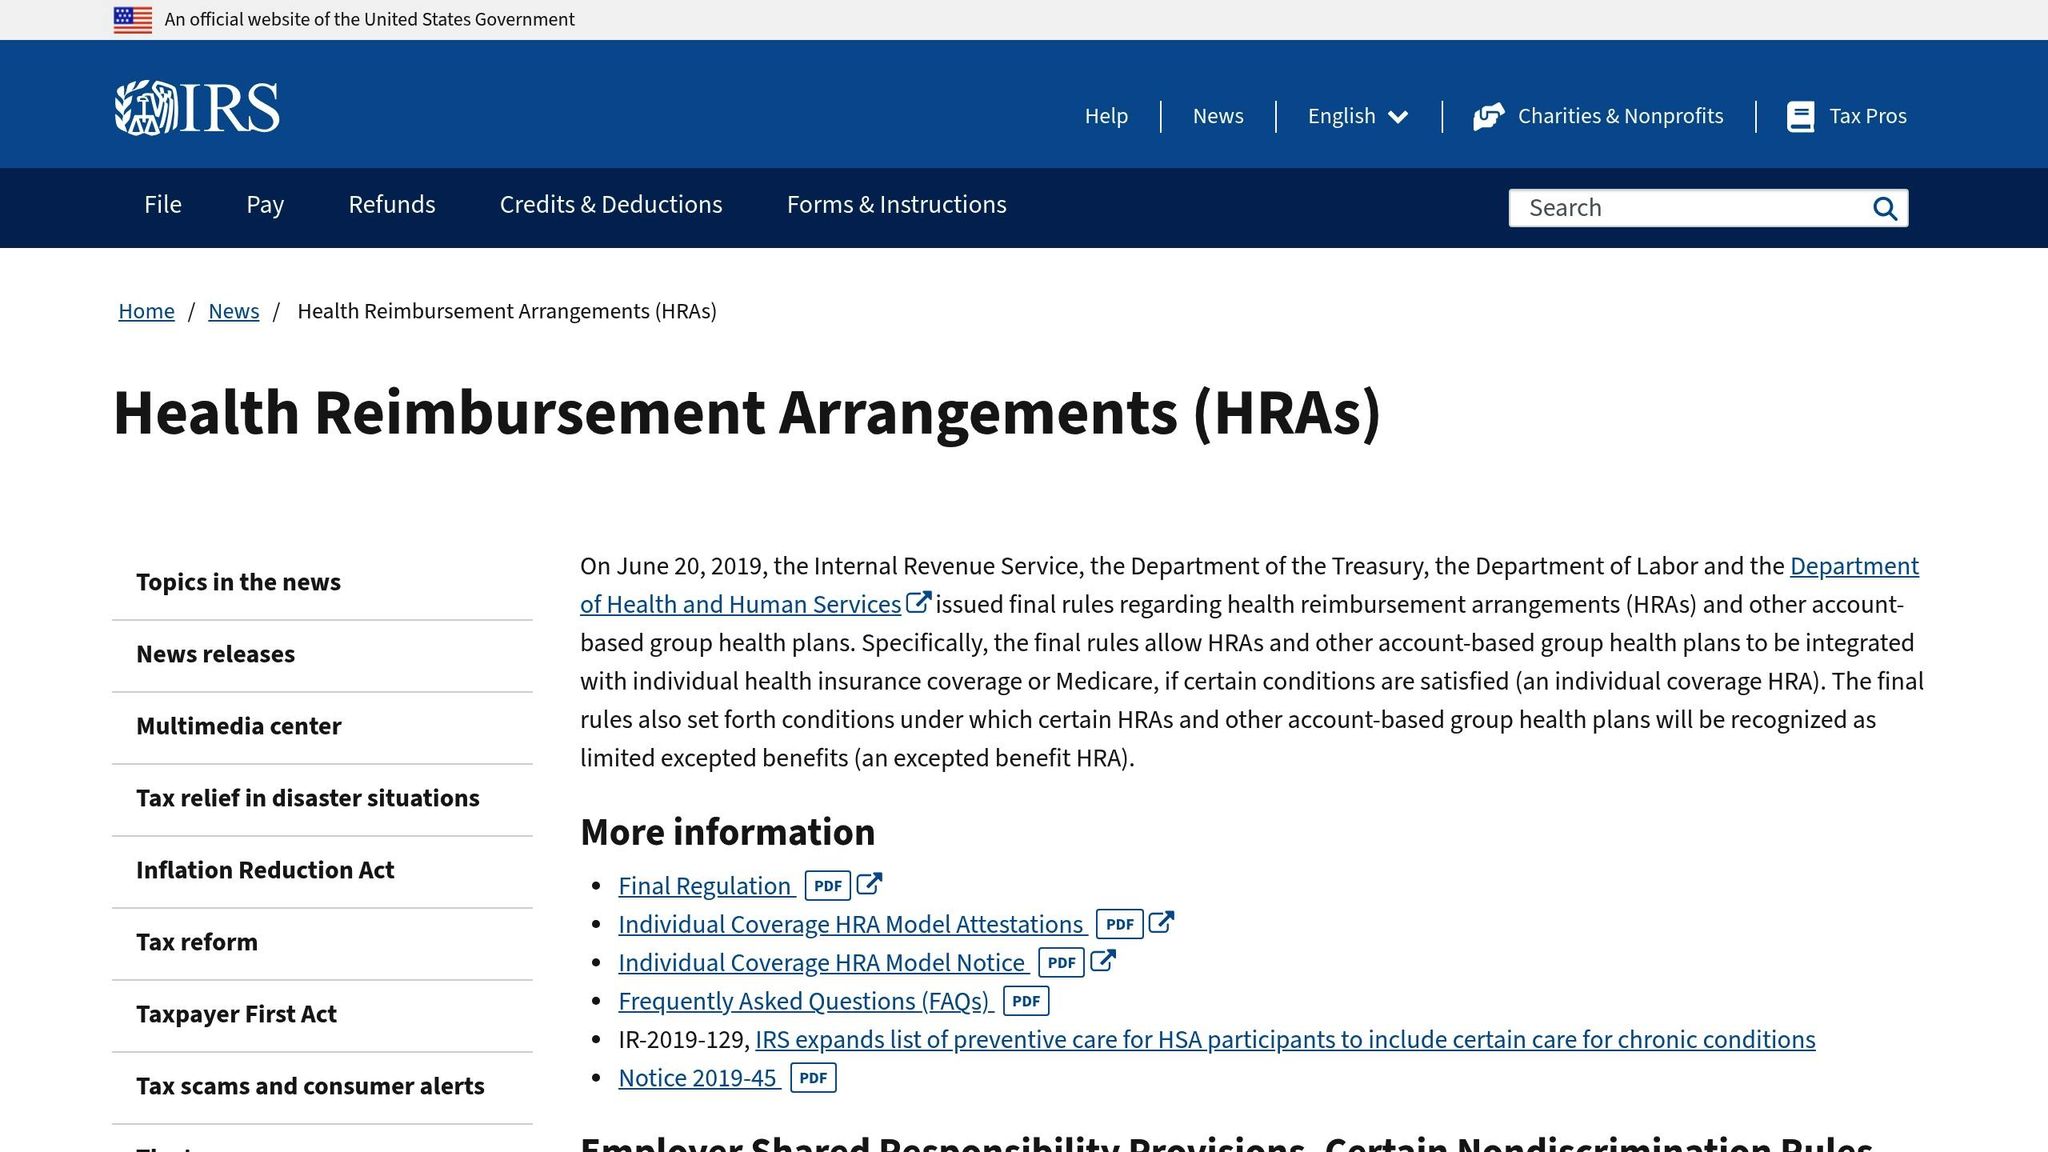The width and height of the screenshot is (2048, 1152).
Task: Click 'An official website of the United States Government'
Action: coord(369,20)
